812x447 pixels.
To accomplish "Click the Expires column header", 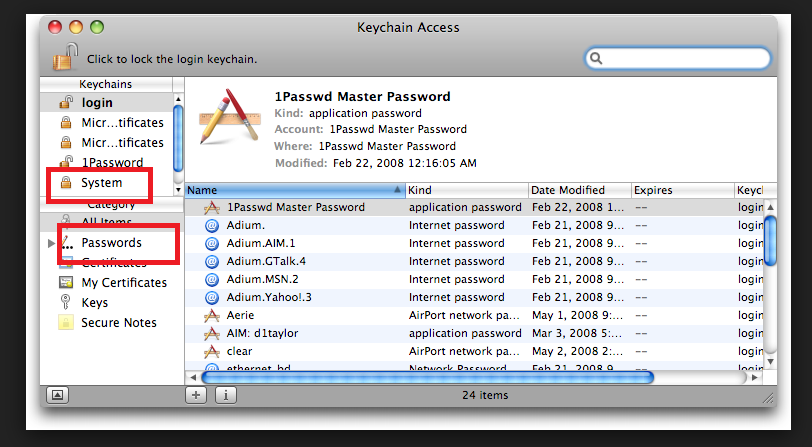I will click(x=683, y=190).
